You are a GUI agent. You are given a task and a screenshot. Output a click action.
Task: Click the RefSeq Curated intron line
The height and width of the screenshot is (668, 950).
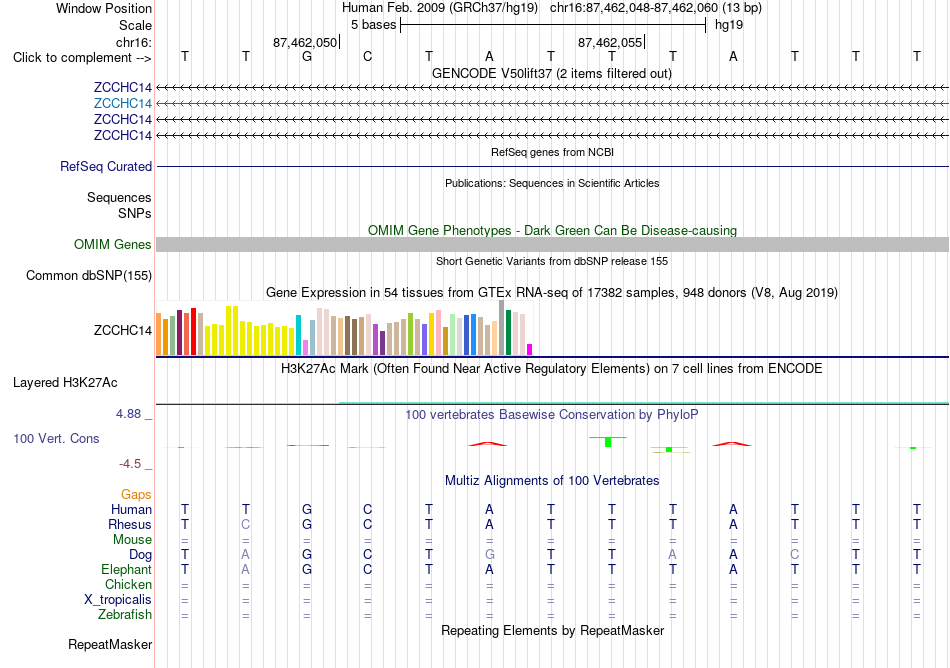click(x=552, y=166)
